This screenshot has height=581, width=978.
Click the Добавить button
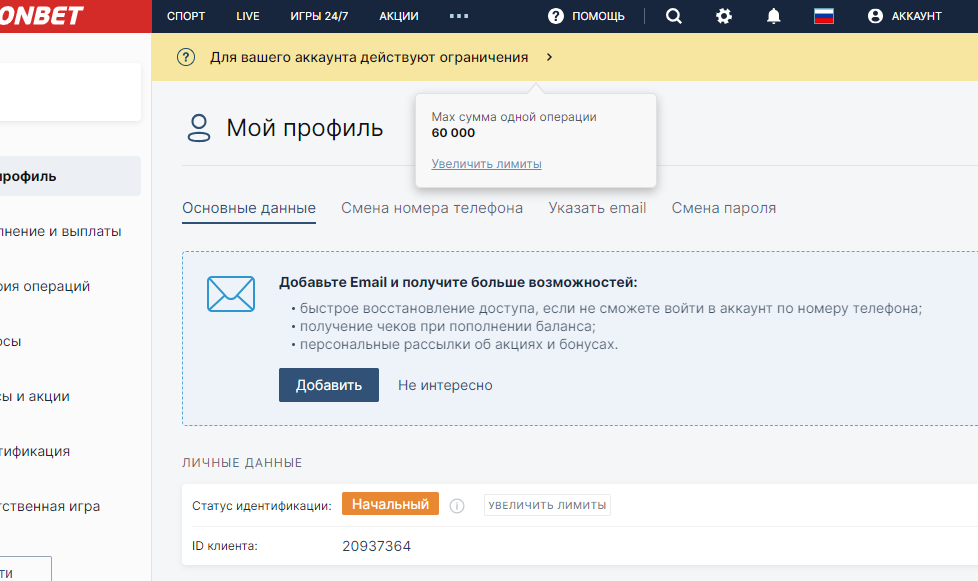tap(329, 385)
